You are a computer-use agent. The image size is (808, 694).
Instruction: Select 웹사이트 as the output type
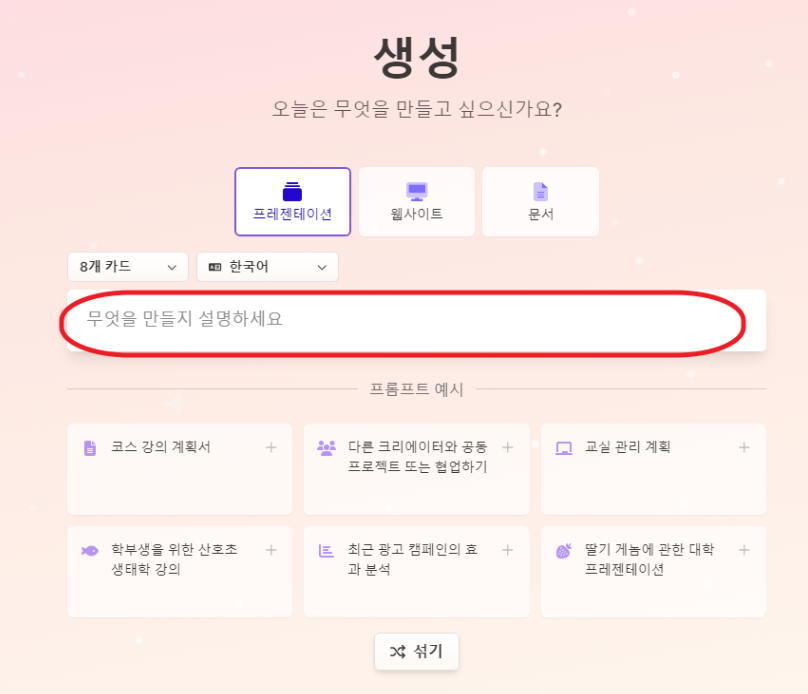pos(416,201)
